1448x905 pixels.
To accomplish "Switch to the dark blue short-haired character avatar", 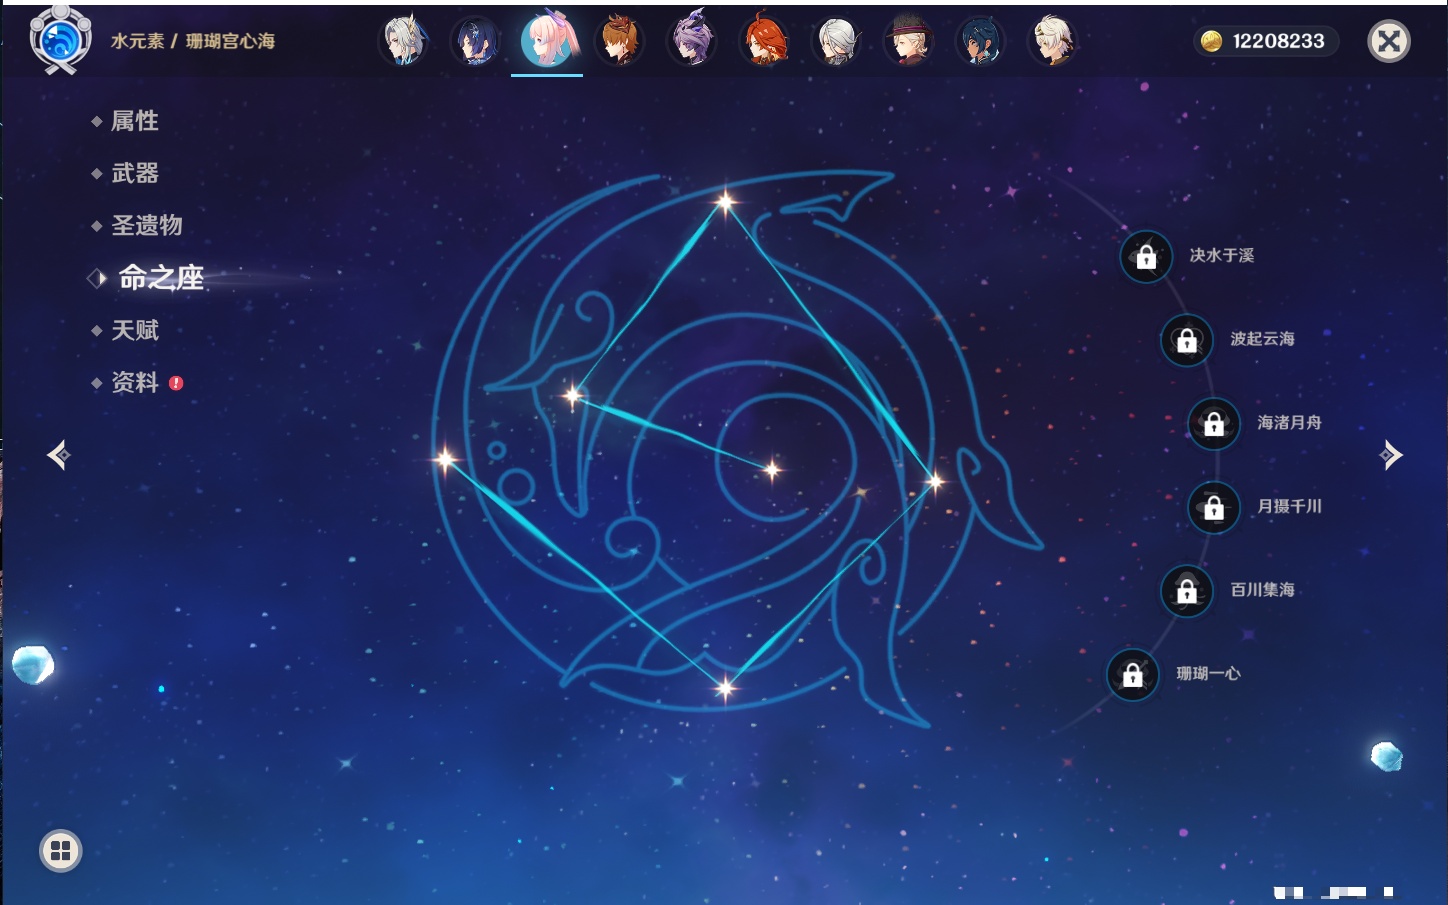I will coord(476,41).
